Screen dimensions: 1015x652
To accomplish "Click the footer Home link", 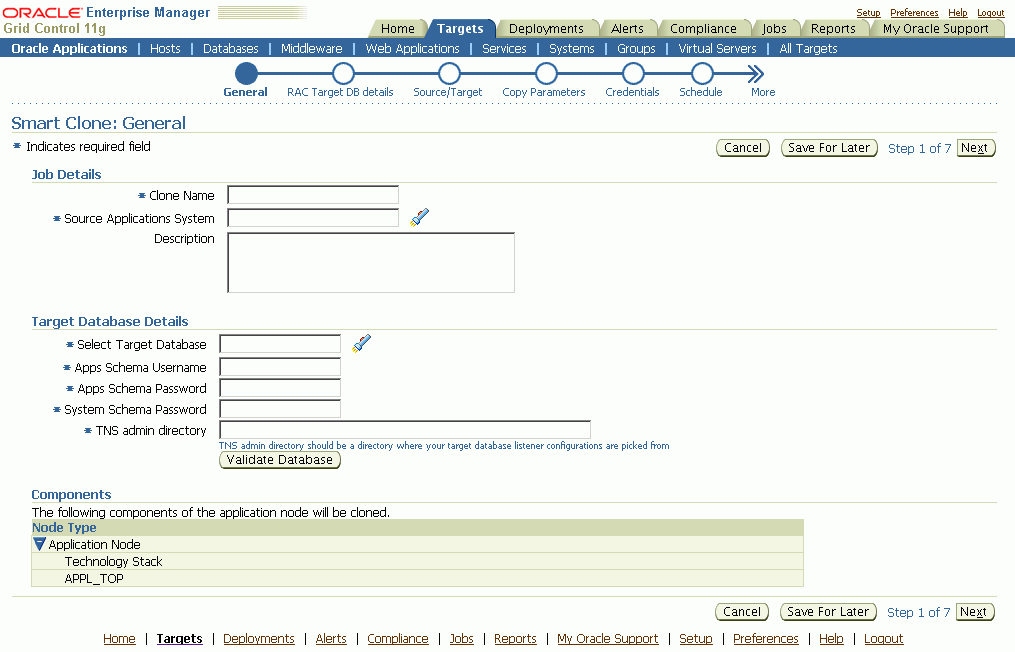I will pyautogui.click(x=119, y=638).
